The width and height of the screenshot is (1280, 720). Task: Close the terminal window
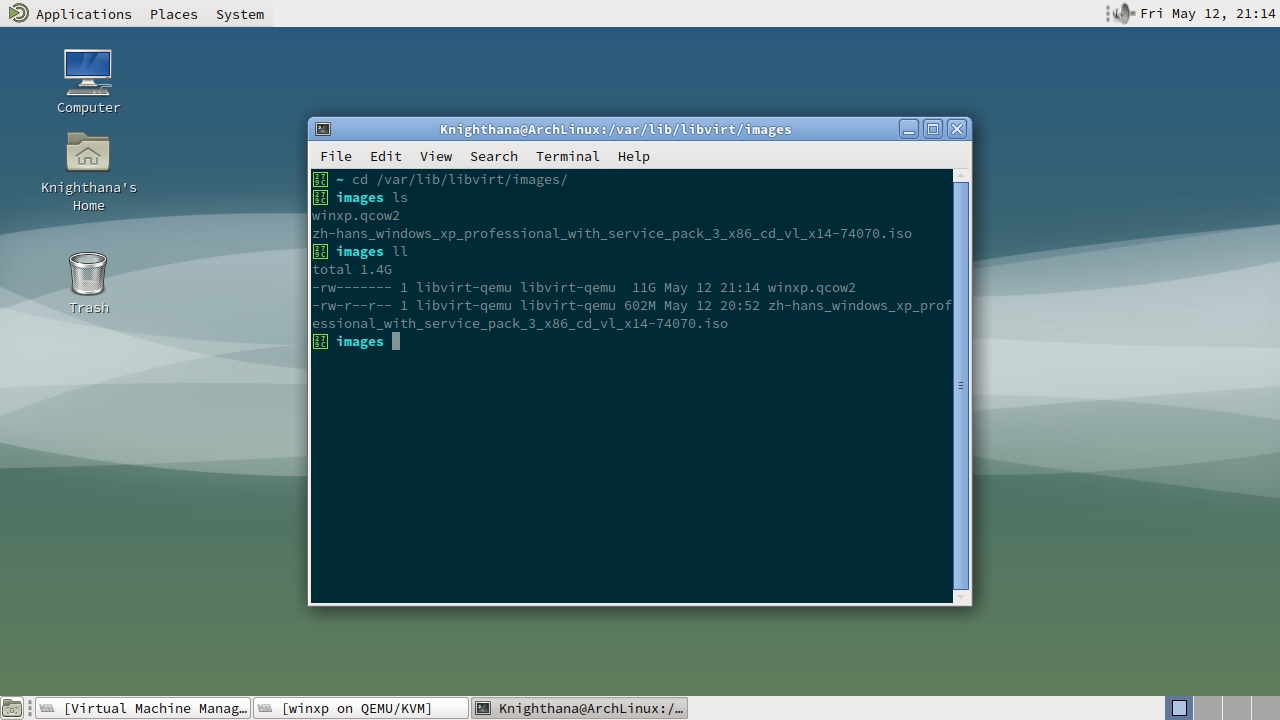(x=957, y=129)
